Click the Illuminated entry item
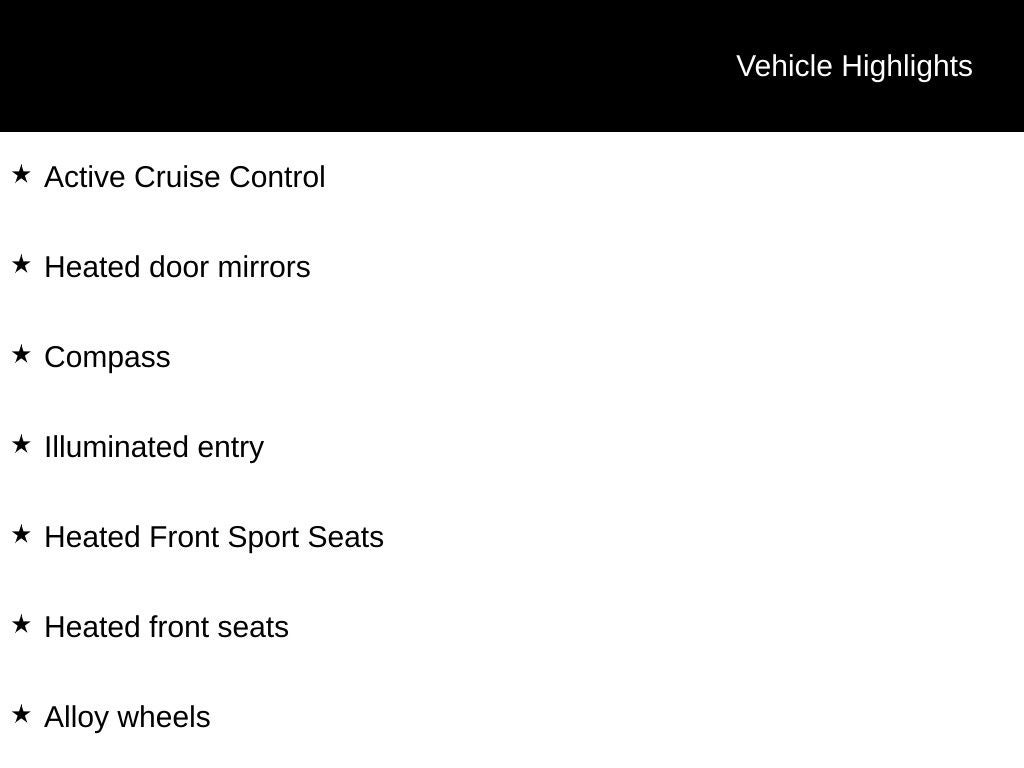This screenshot has width=1024, height=768. tap(154, 447)
